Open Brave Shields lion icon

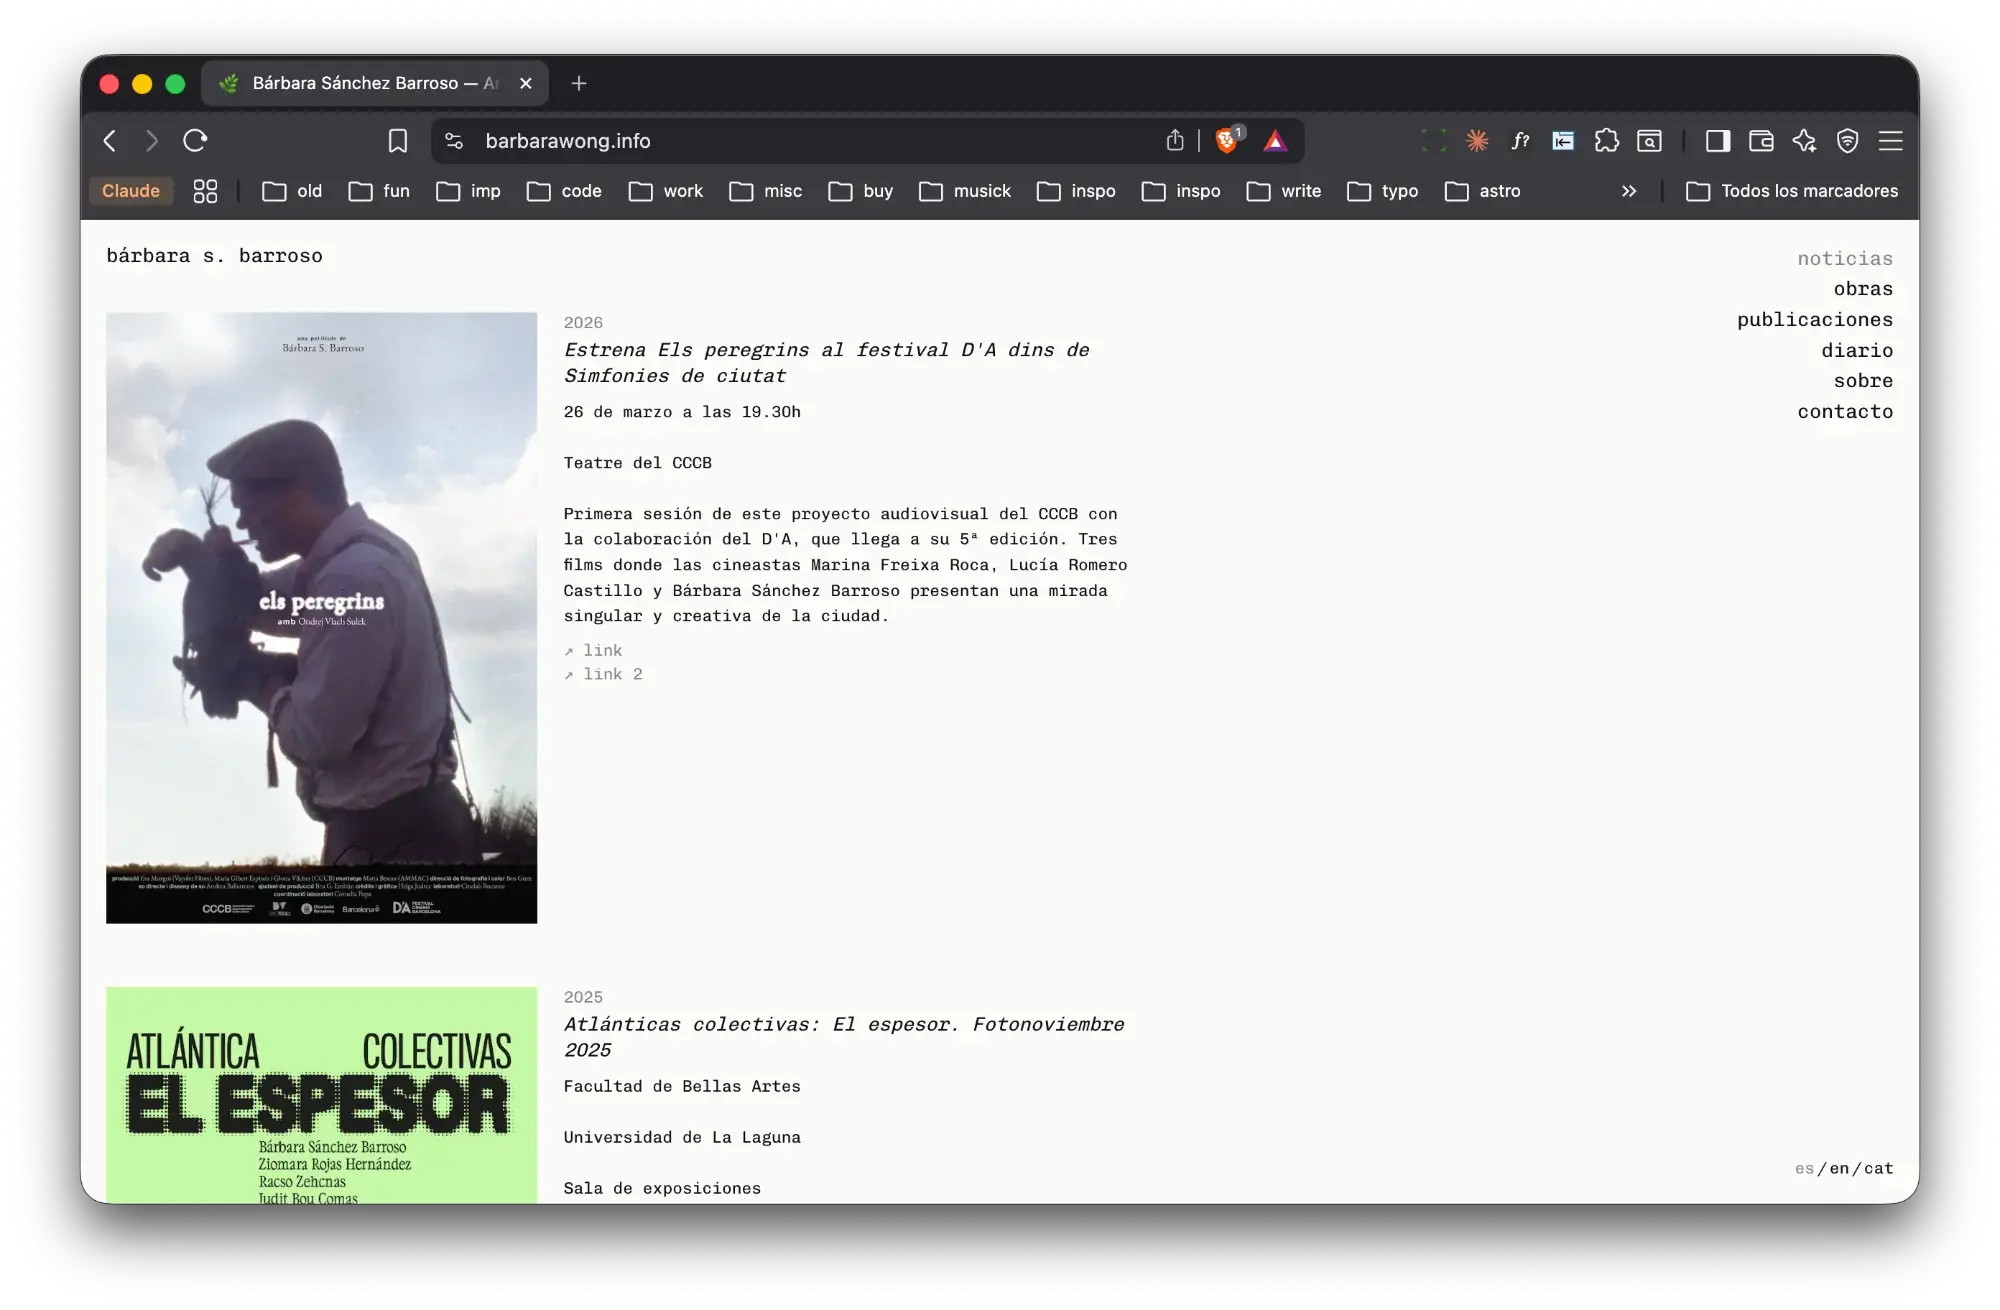click(1227, 141)
